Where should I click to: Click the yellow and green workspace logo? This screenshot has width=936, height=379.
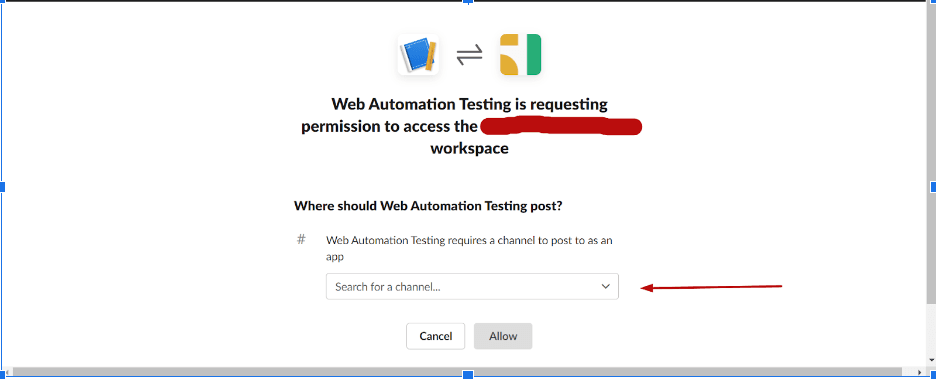point(521,54)
